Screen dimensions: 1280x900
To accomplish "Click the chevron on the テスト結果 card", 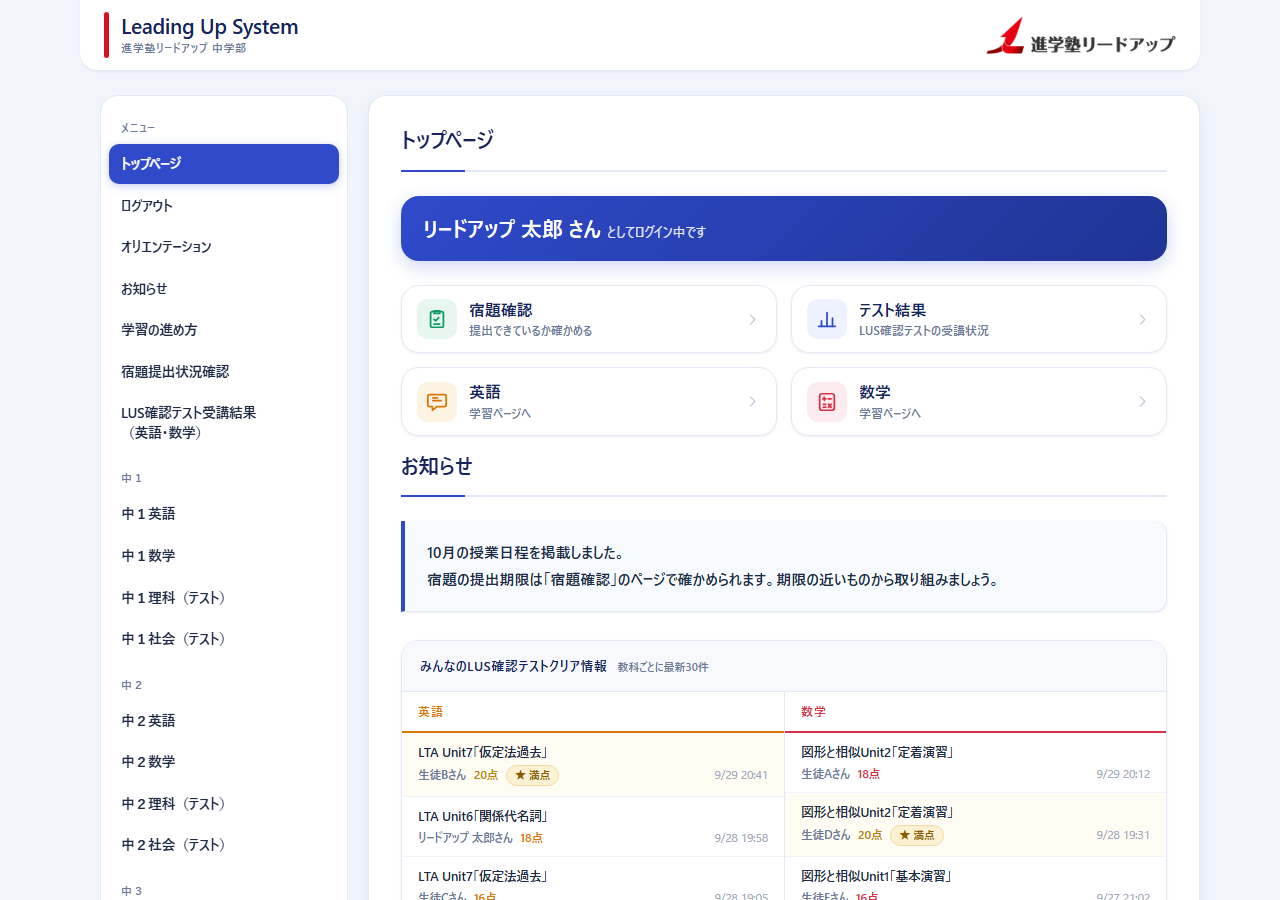I will pyautogui.click(x=1142, y=319).
